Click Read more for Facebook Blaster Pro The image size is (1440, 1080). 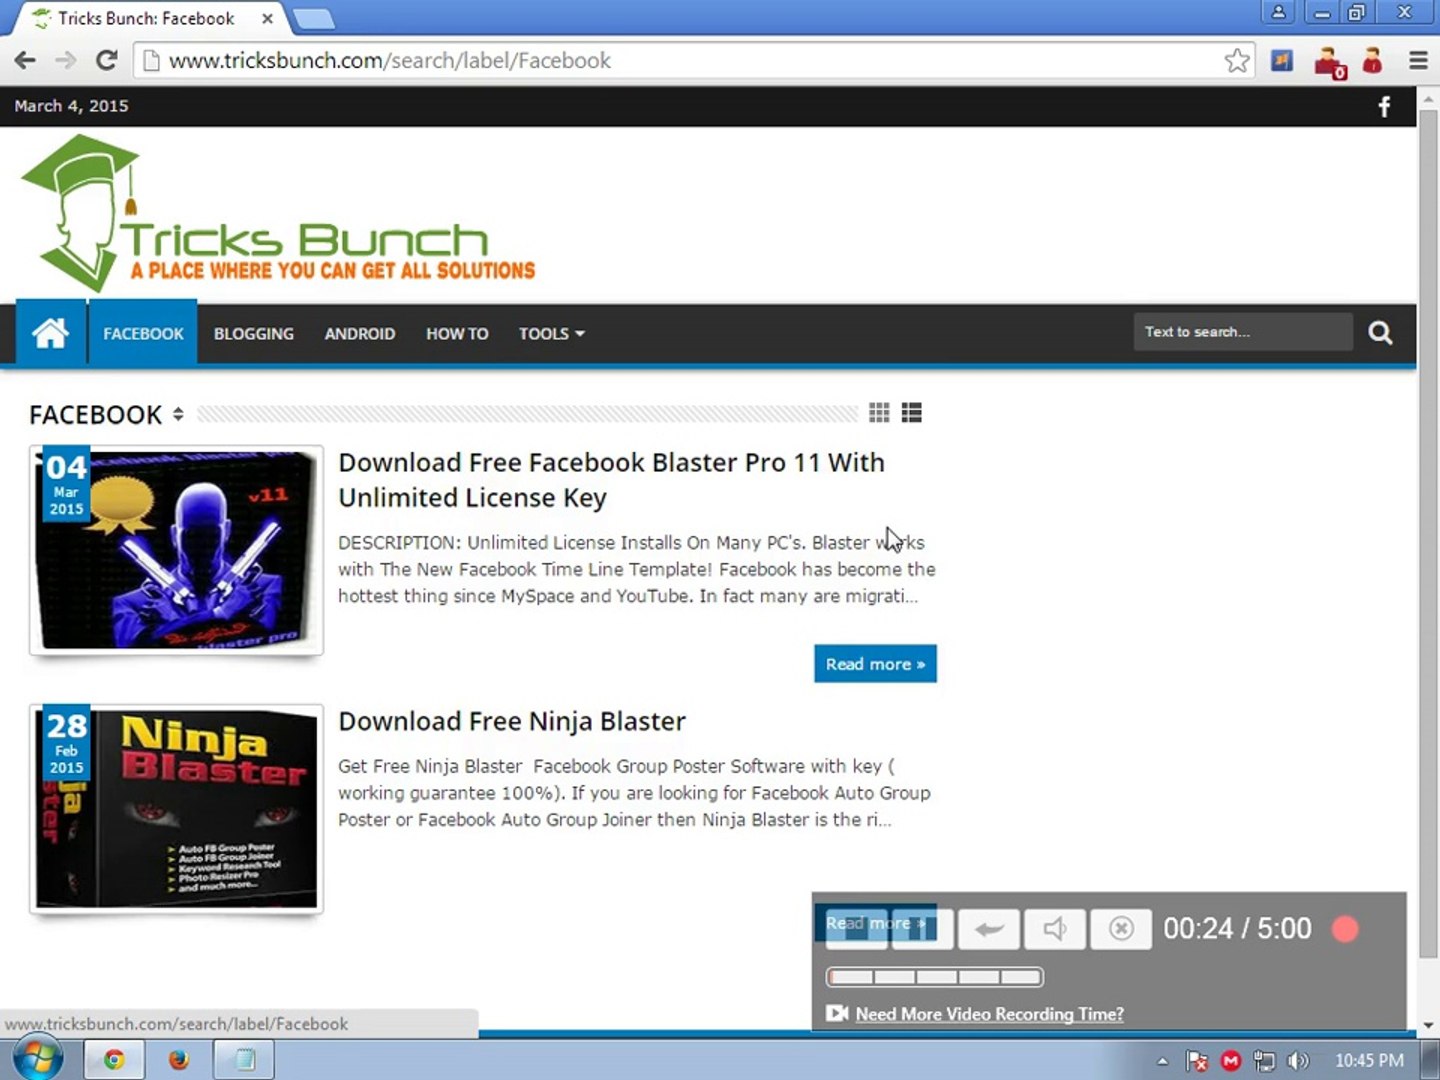coord(875,664)
